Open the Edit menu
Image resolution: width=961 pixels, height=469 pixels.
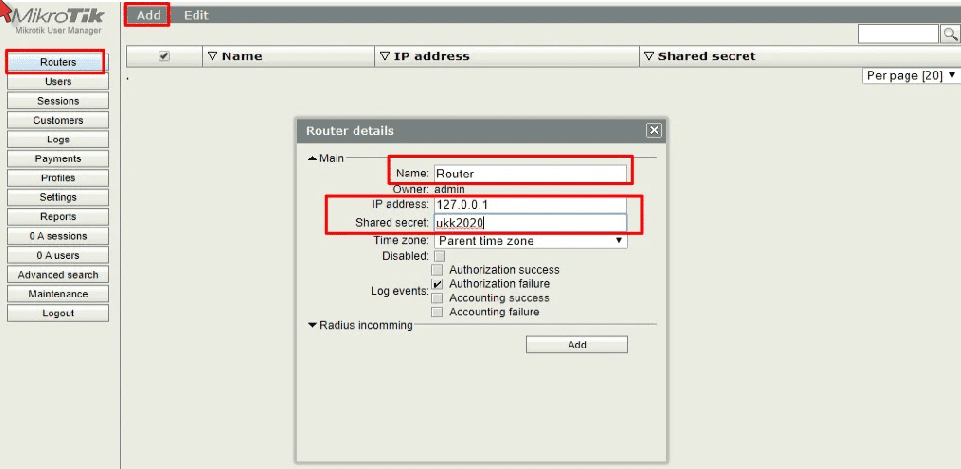[x=196, y=15]
